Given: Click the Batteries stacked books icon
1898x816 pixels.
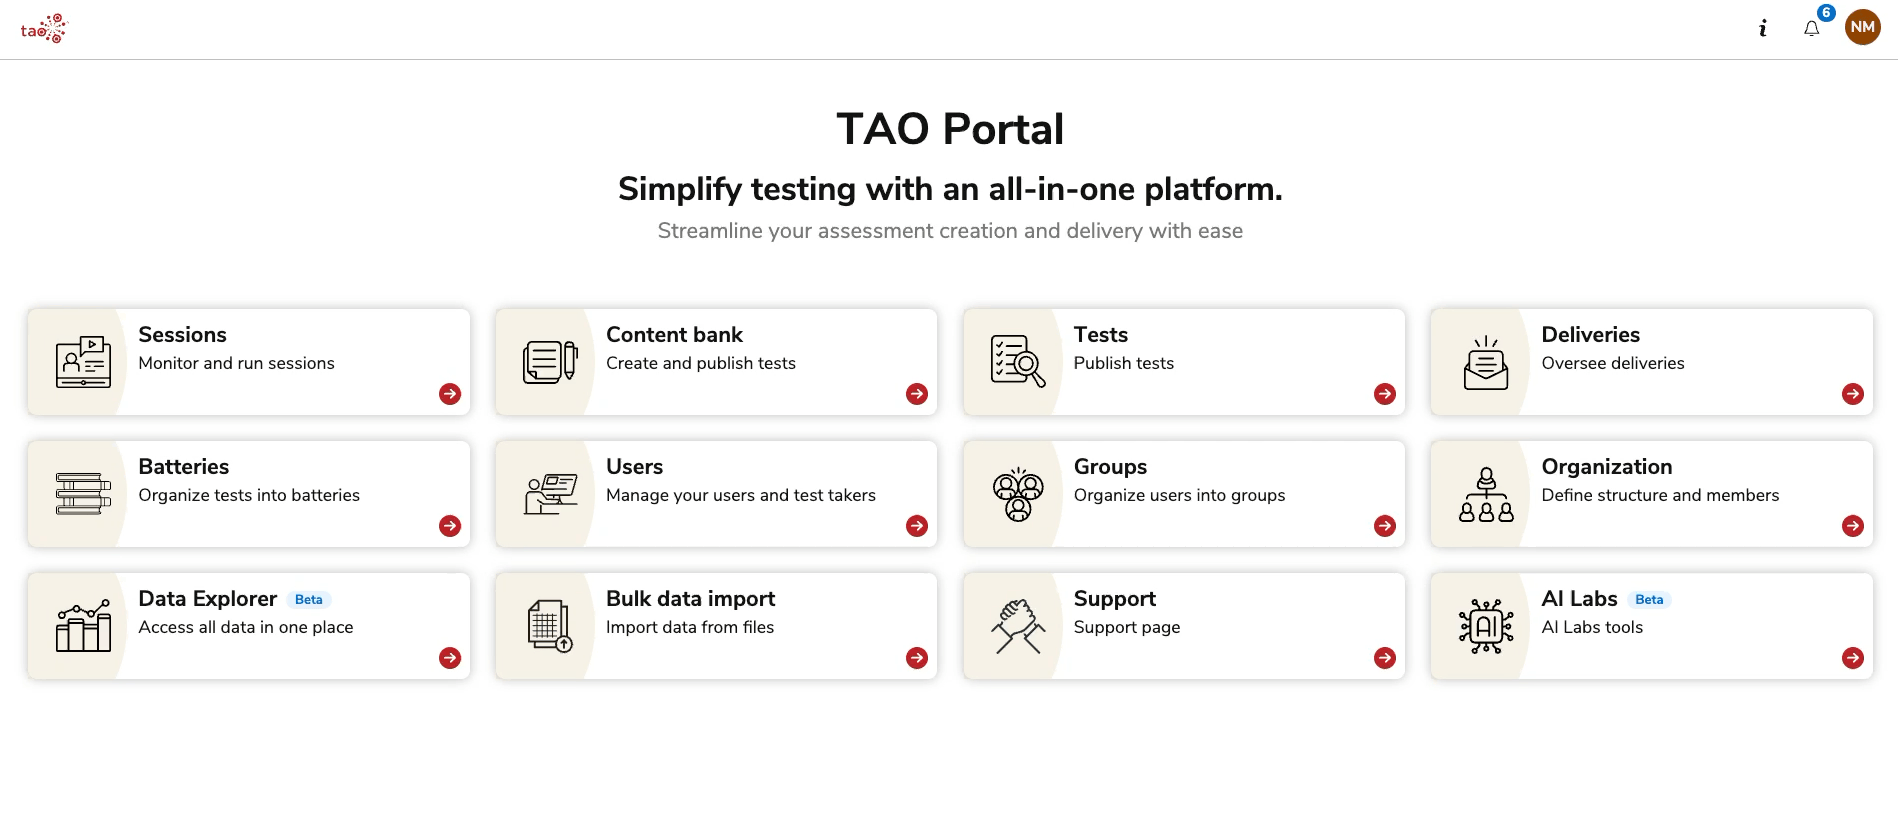Looking at the screenshot, I should click(x=83, y=494).
